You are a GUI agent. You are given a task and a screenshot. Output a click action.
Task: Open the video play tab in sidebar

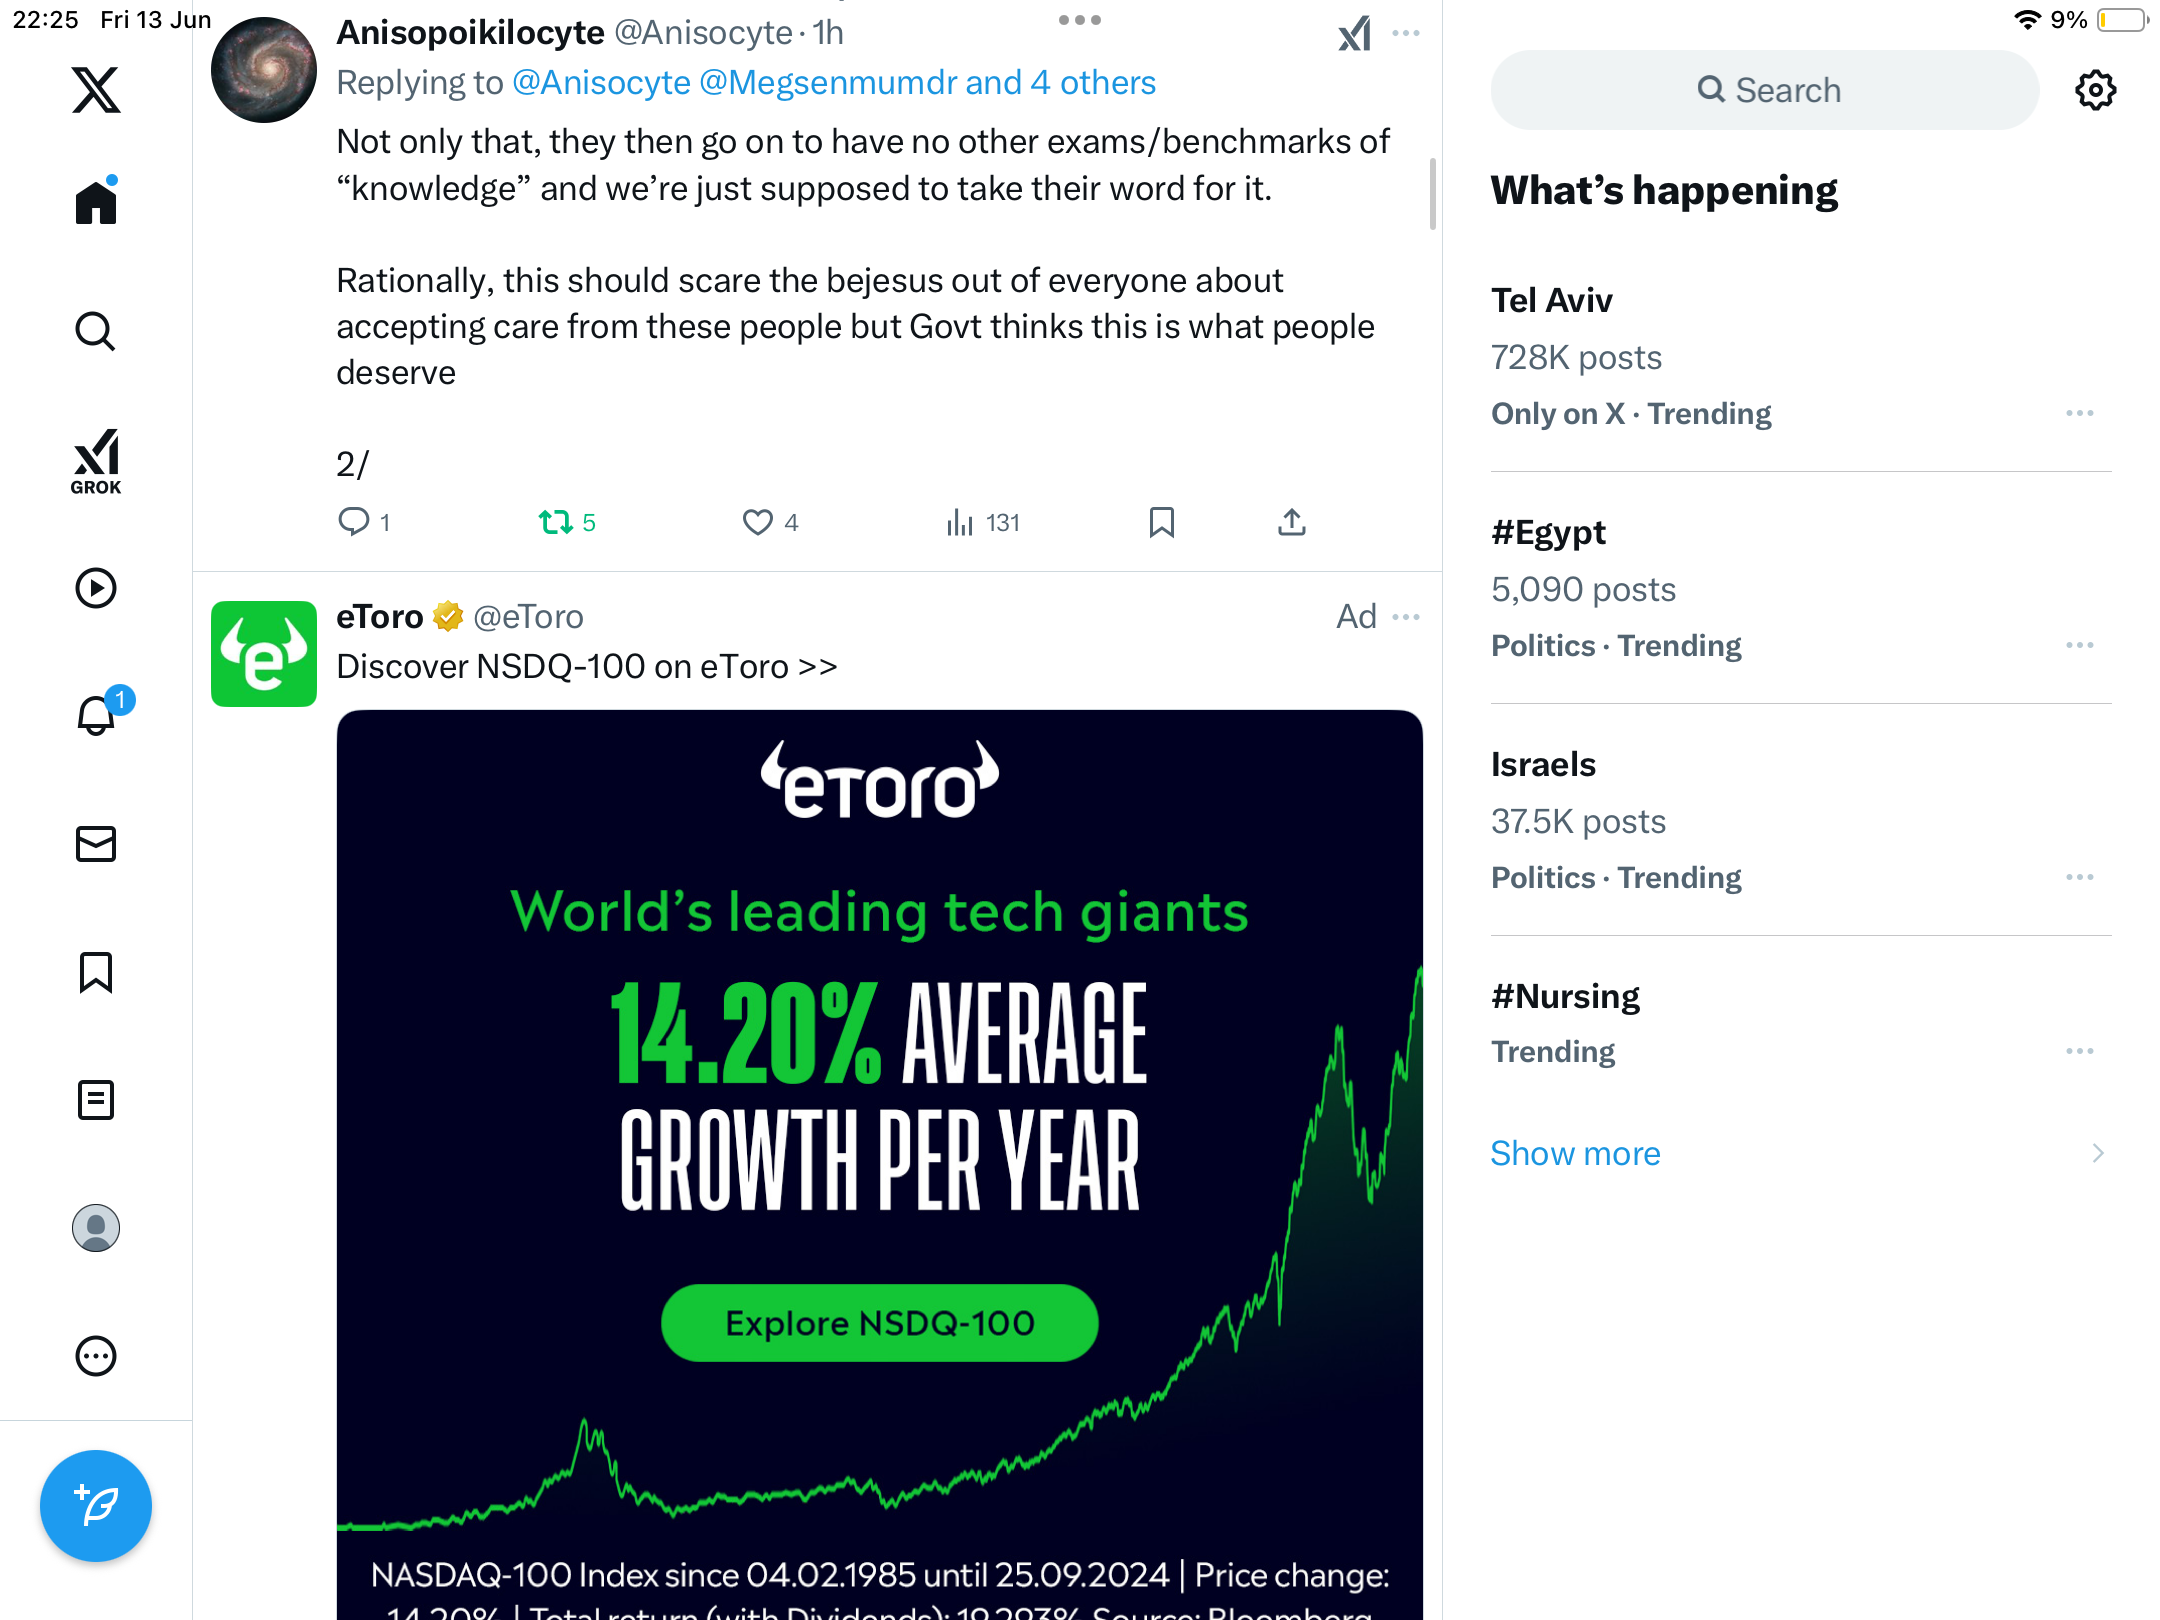pyautogui.click(x=96, y=588)
